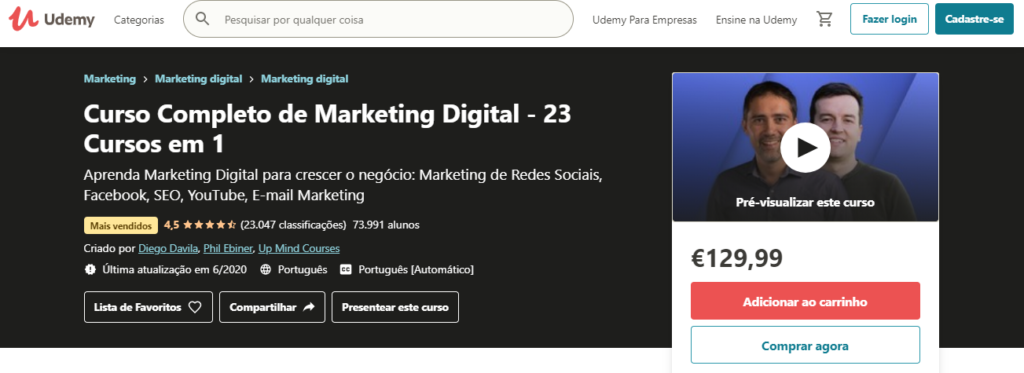Click the Lista de Favoritos button
Screen dimensions: 1024x373
(148, 307)
